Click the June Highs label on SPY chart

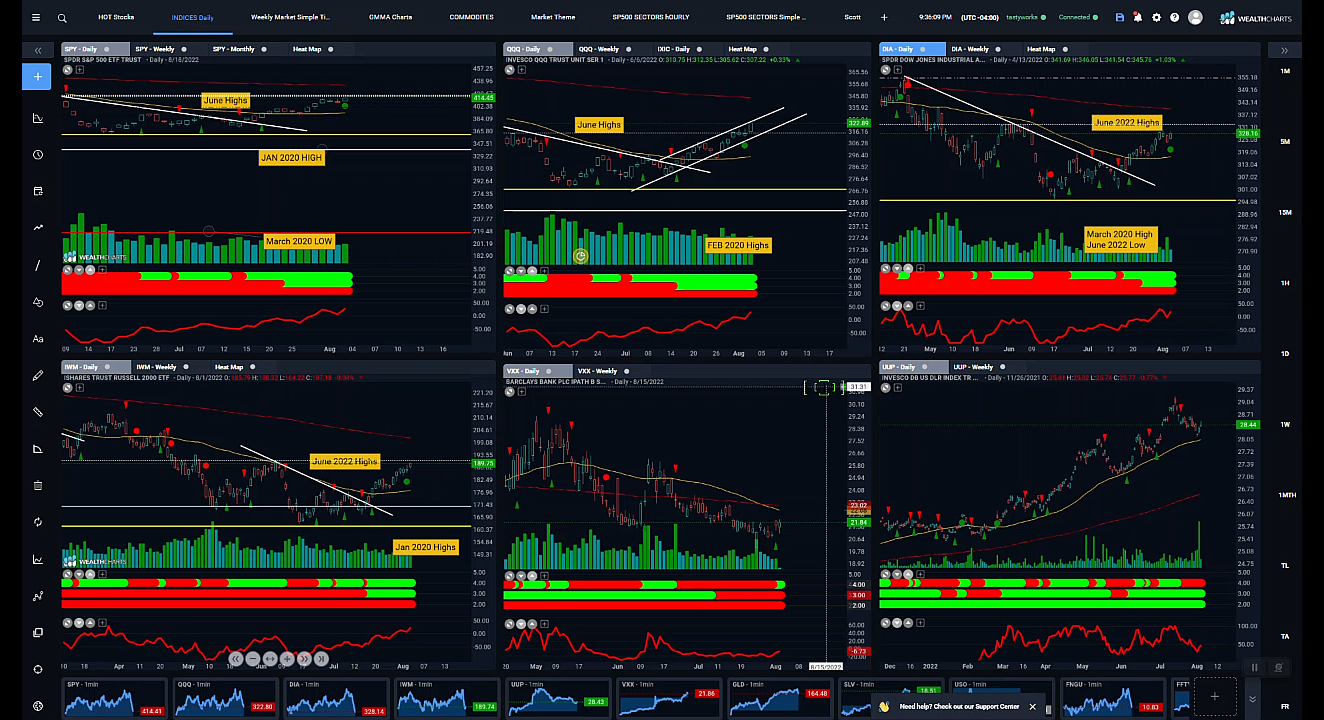point(225,100)
